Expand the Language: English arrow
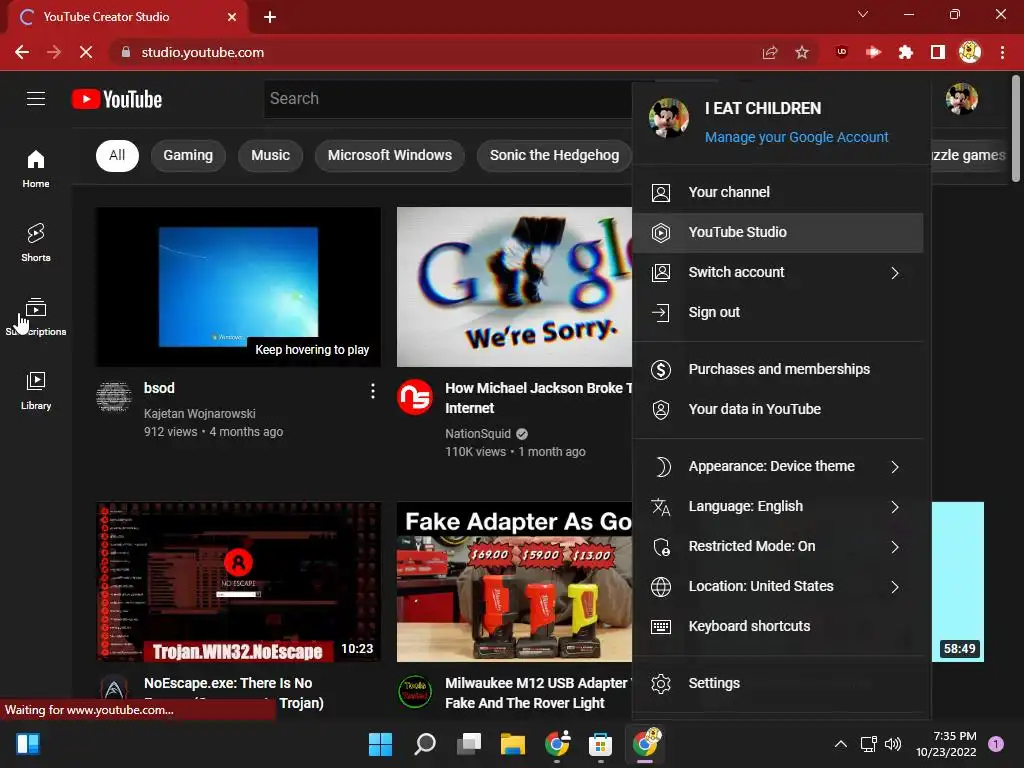The height and width of the screenshot is (768, 1024). [x=895, y=507]
